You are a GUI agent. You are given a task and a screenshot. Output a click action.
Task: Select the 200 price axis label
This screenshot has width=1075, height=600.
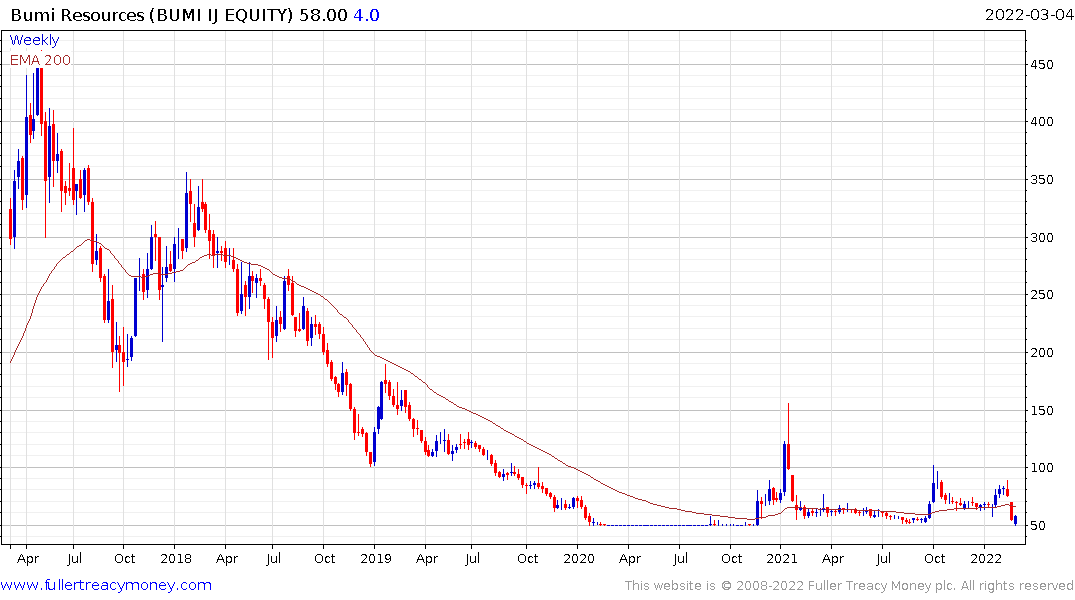pos(1042,352)
